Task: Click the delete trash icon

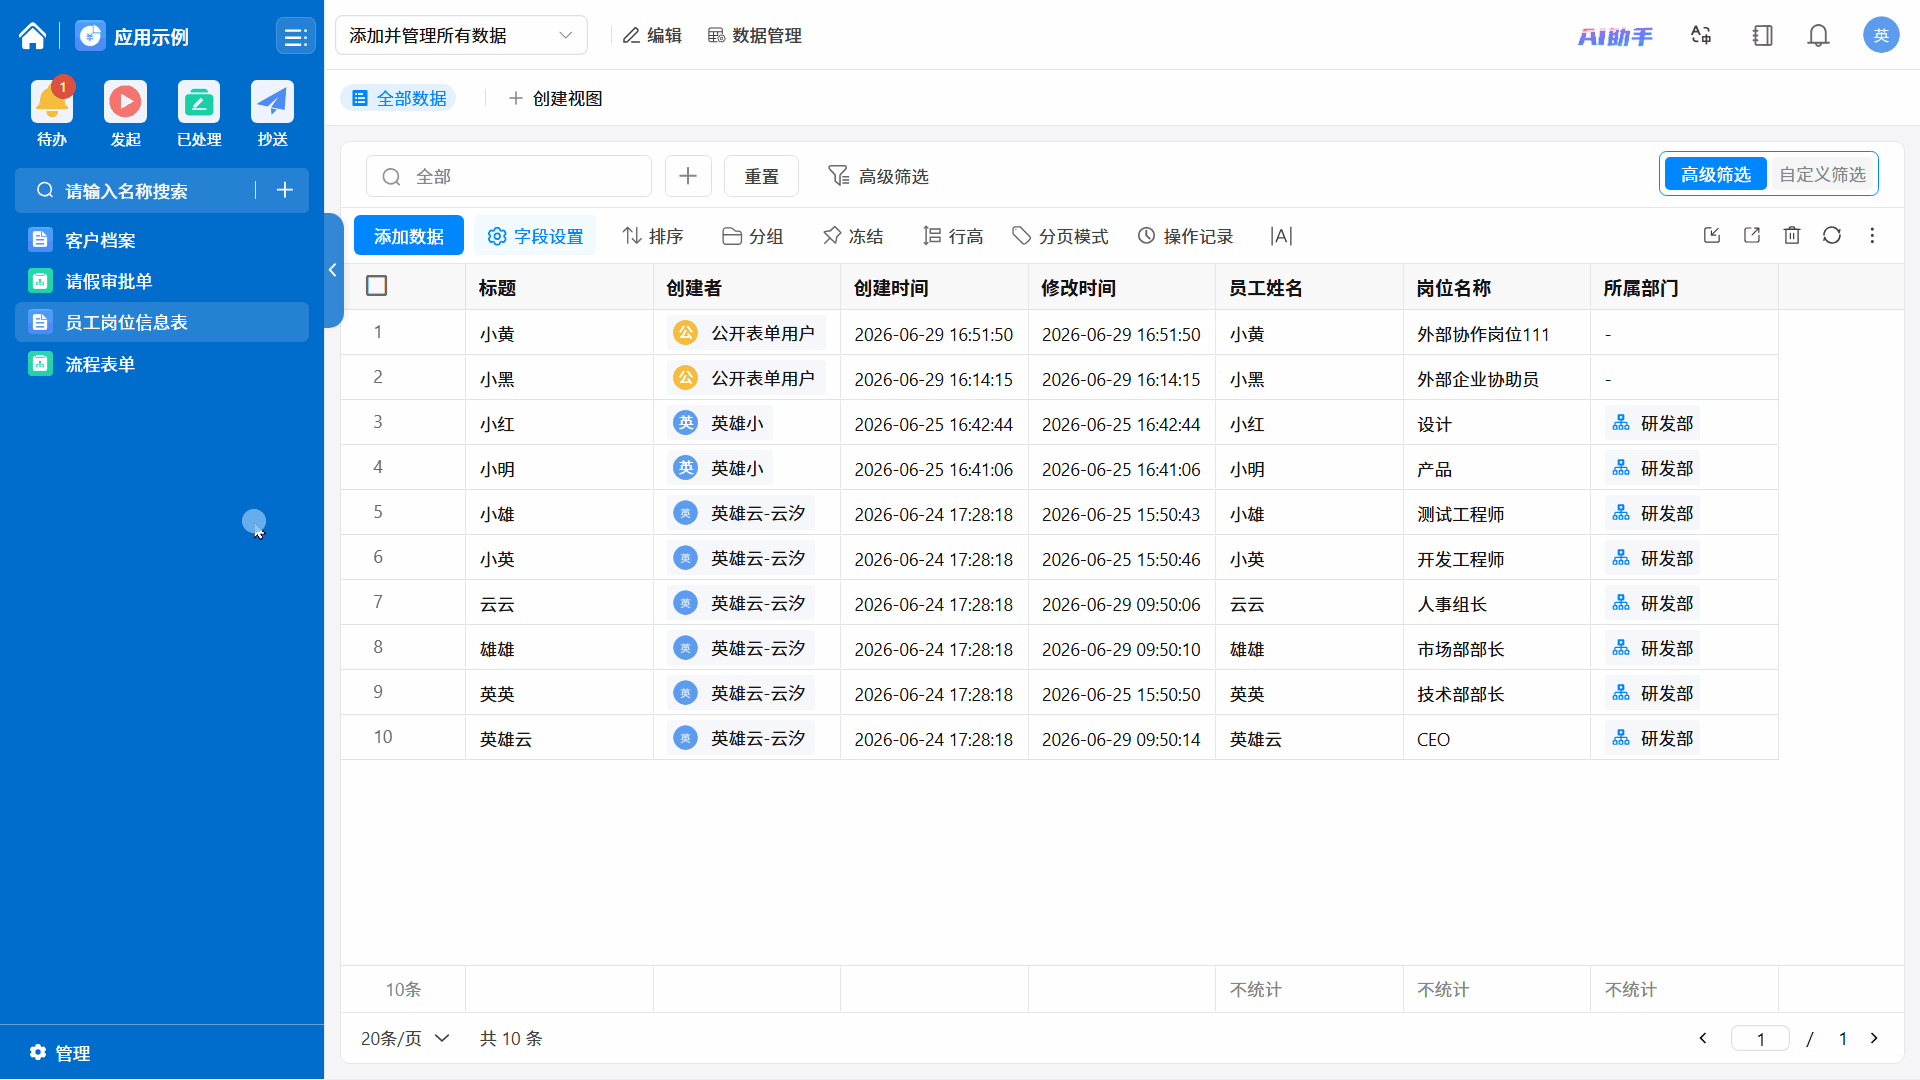Action: click(1792, 235)
